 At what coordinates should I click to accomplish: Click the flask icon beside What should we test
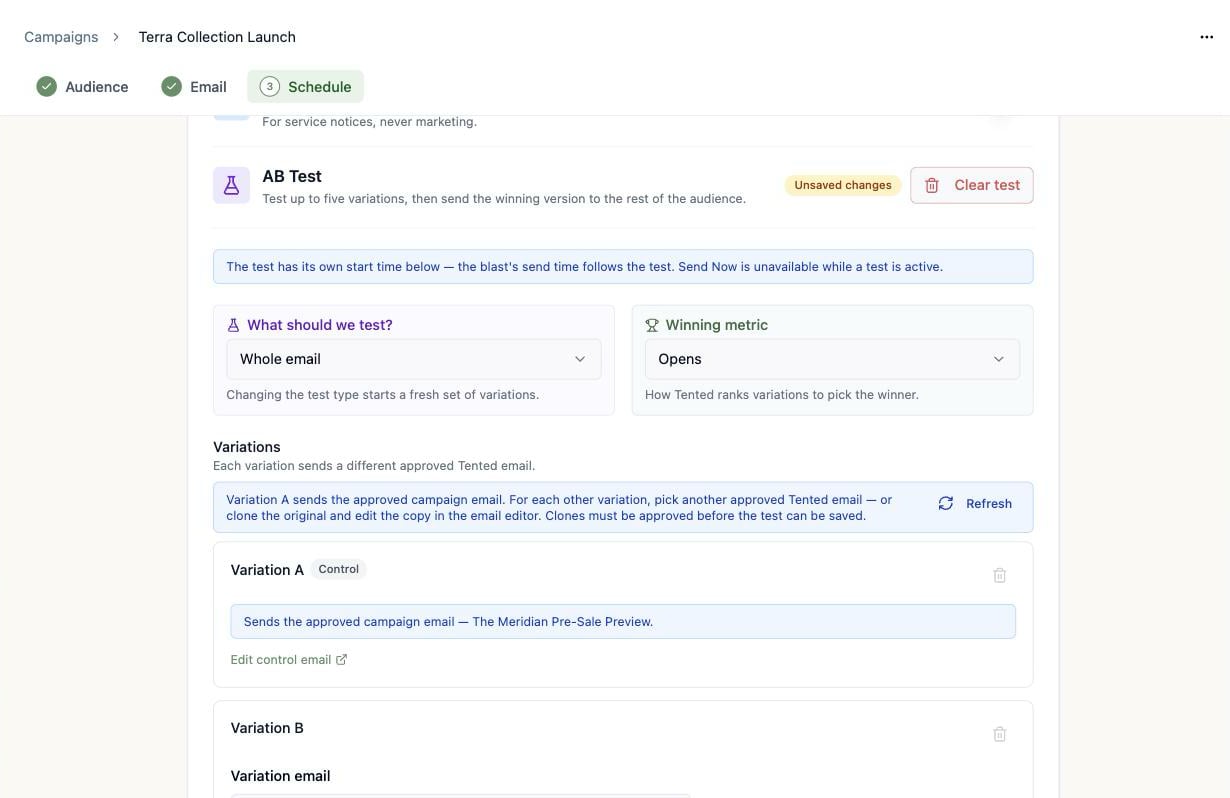[x=233, y=325]
